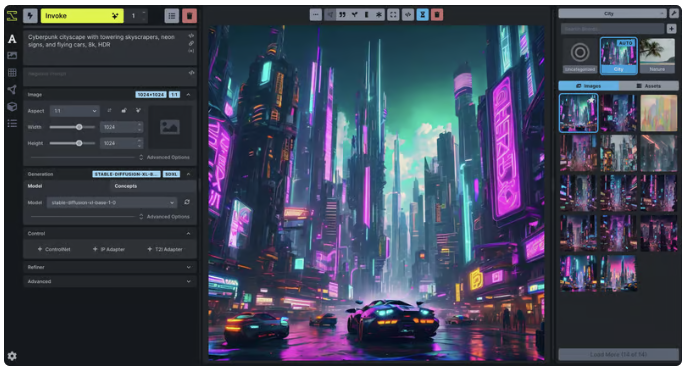Screen dimensions: 684x368
Task: Open the queue list icon next to Invoke
Action: coord(172,16)
